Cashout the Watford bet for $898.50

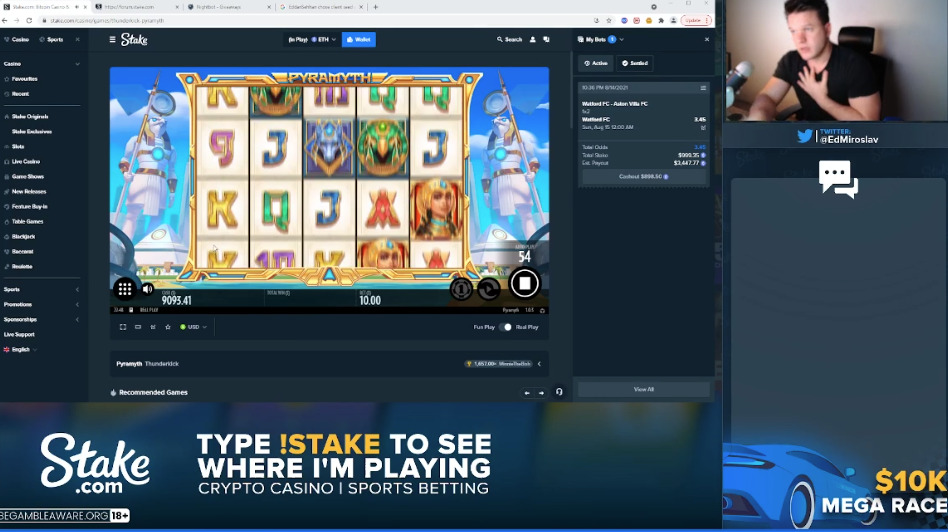(643, 177)
